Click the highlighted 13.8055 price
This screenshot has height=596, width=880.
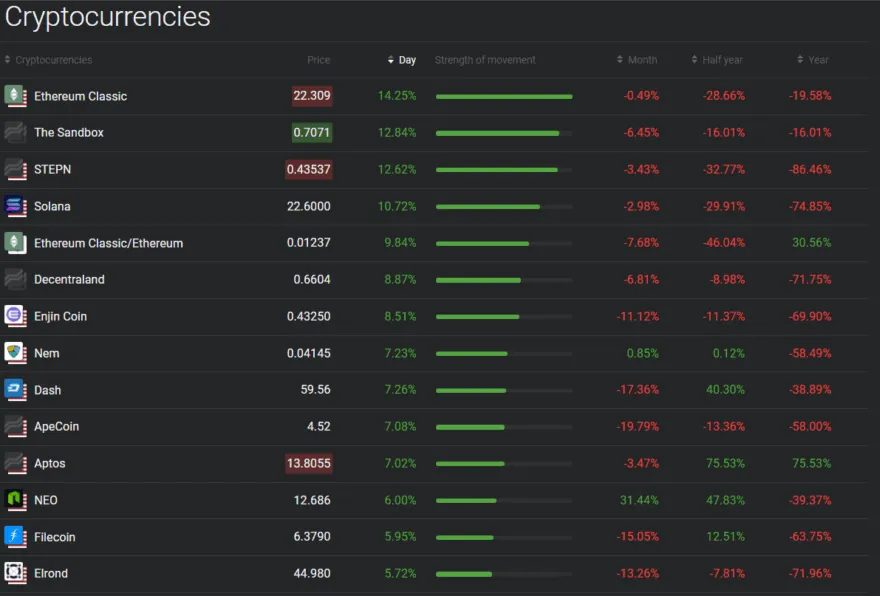click(309, 463)
